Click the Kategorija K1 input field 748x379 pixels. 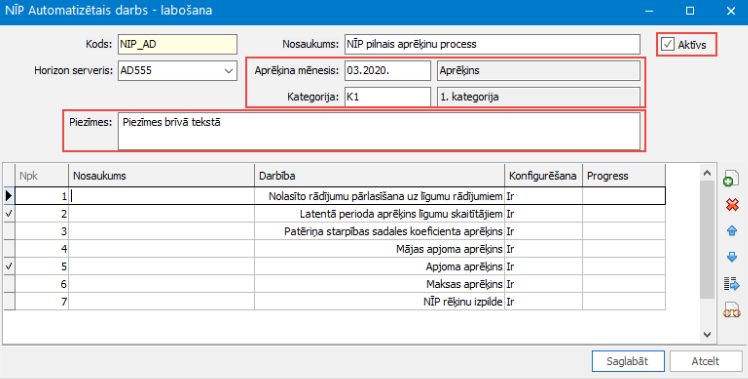click(x=387, y=97)
